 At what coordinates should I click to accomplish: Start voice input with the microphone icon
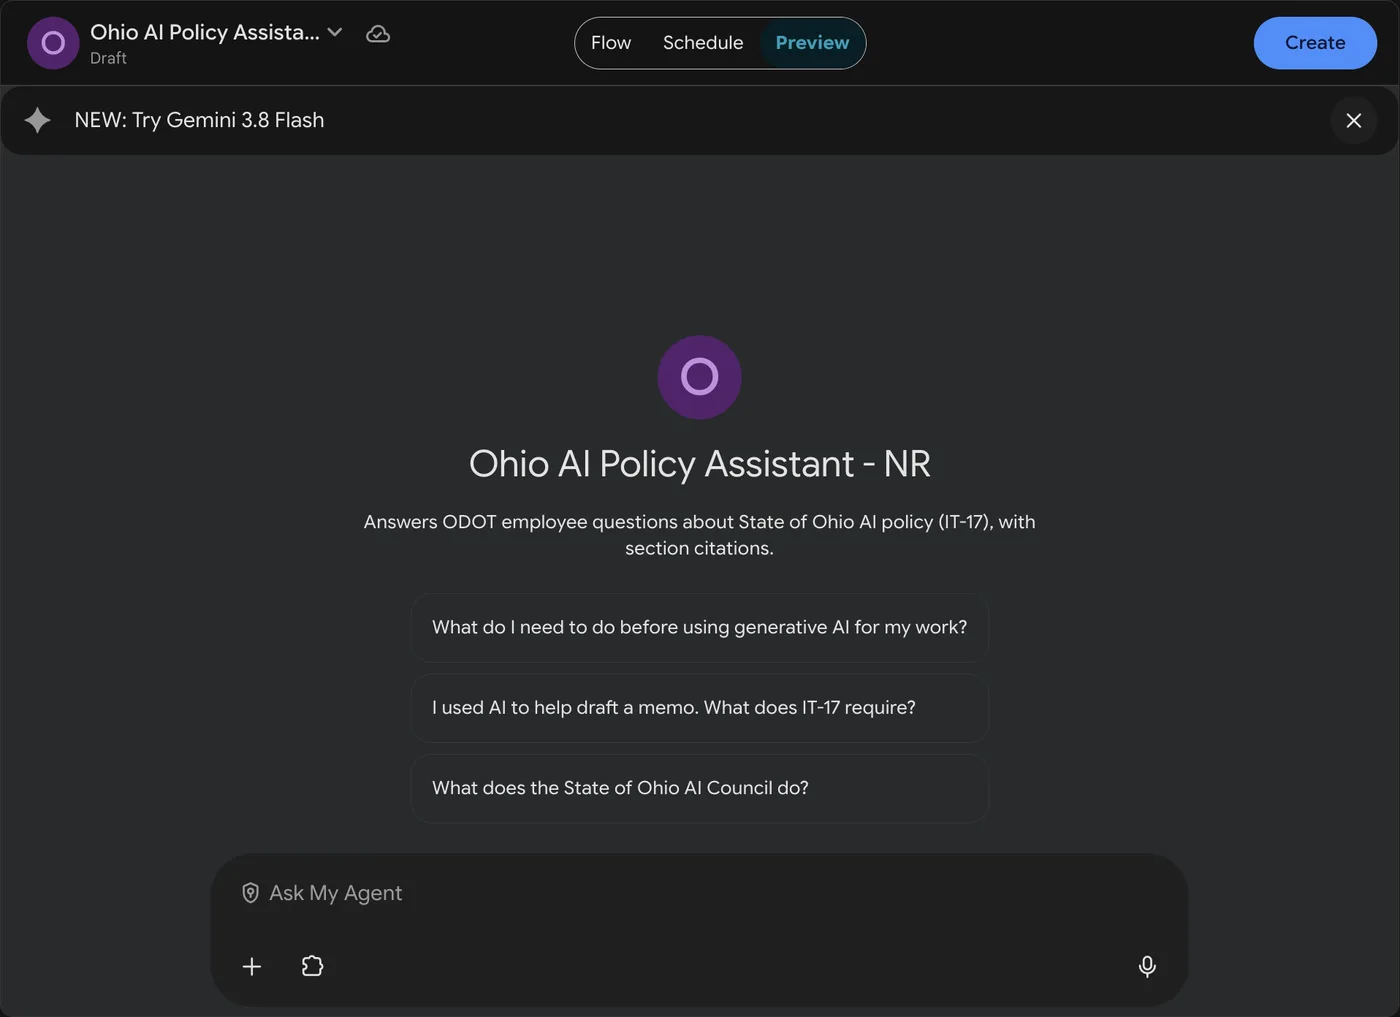click(x=1147, y=966)
